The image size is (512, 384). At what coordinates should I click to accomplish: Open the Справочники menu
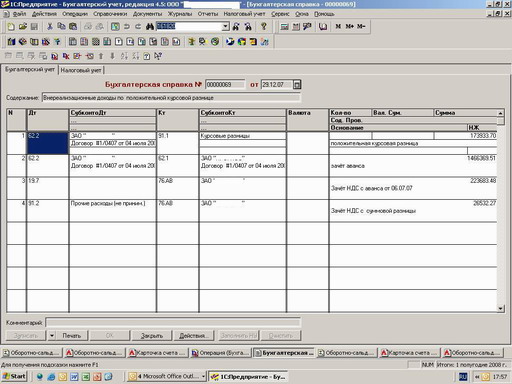[110, 14]
